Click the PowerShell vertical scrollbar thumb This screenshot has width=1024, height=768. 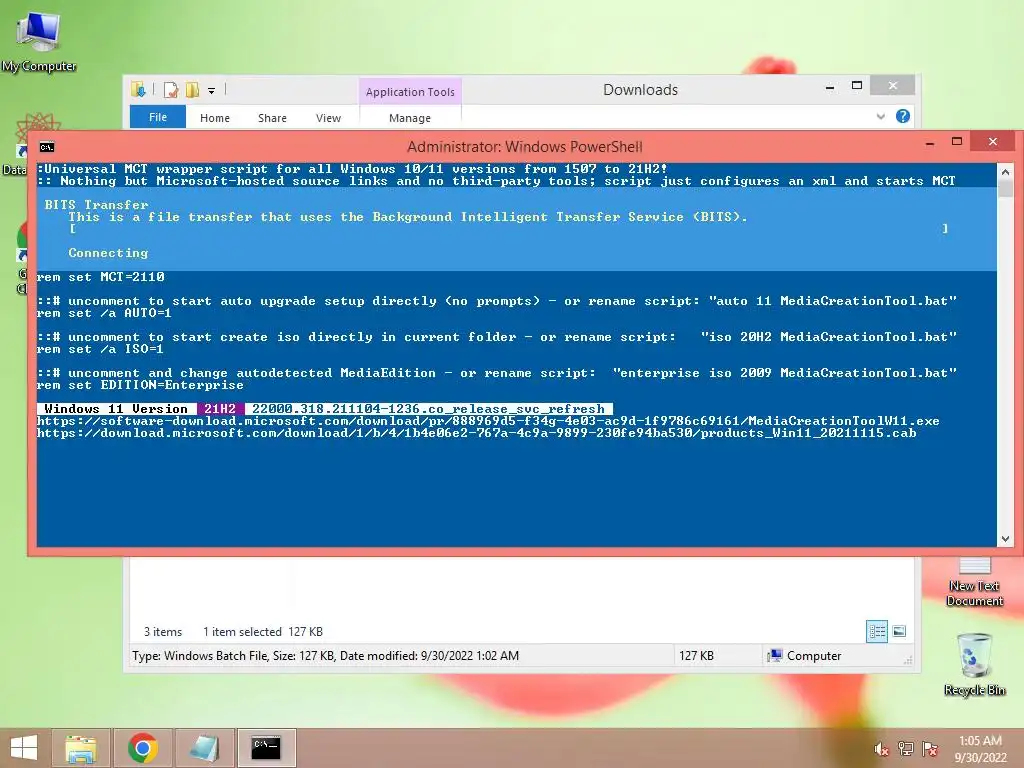pos(1006,189)
